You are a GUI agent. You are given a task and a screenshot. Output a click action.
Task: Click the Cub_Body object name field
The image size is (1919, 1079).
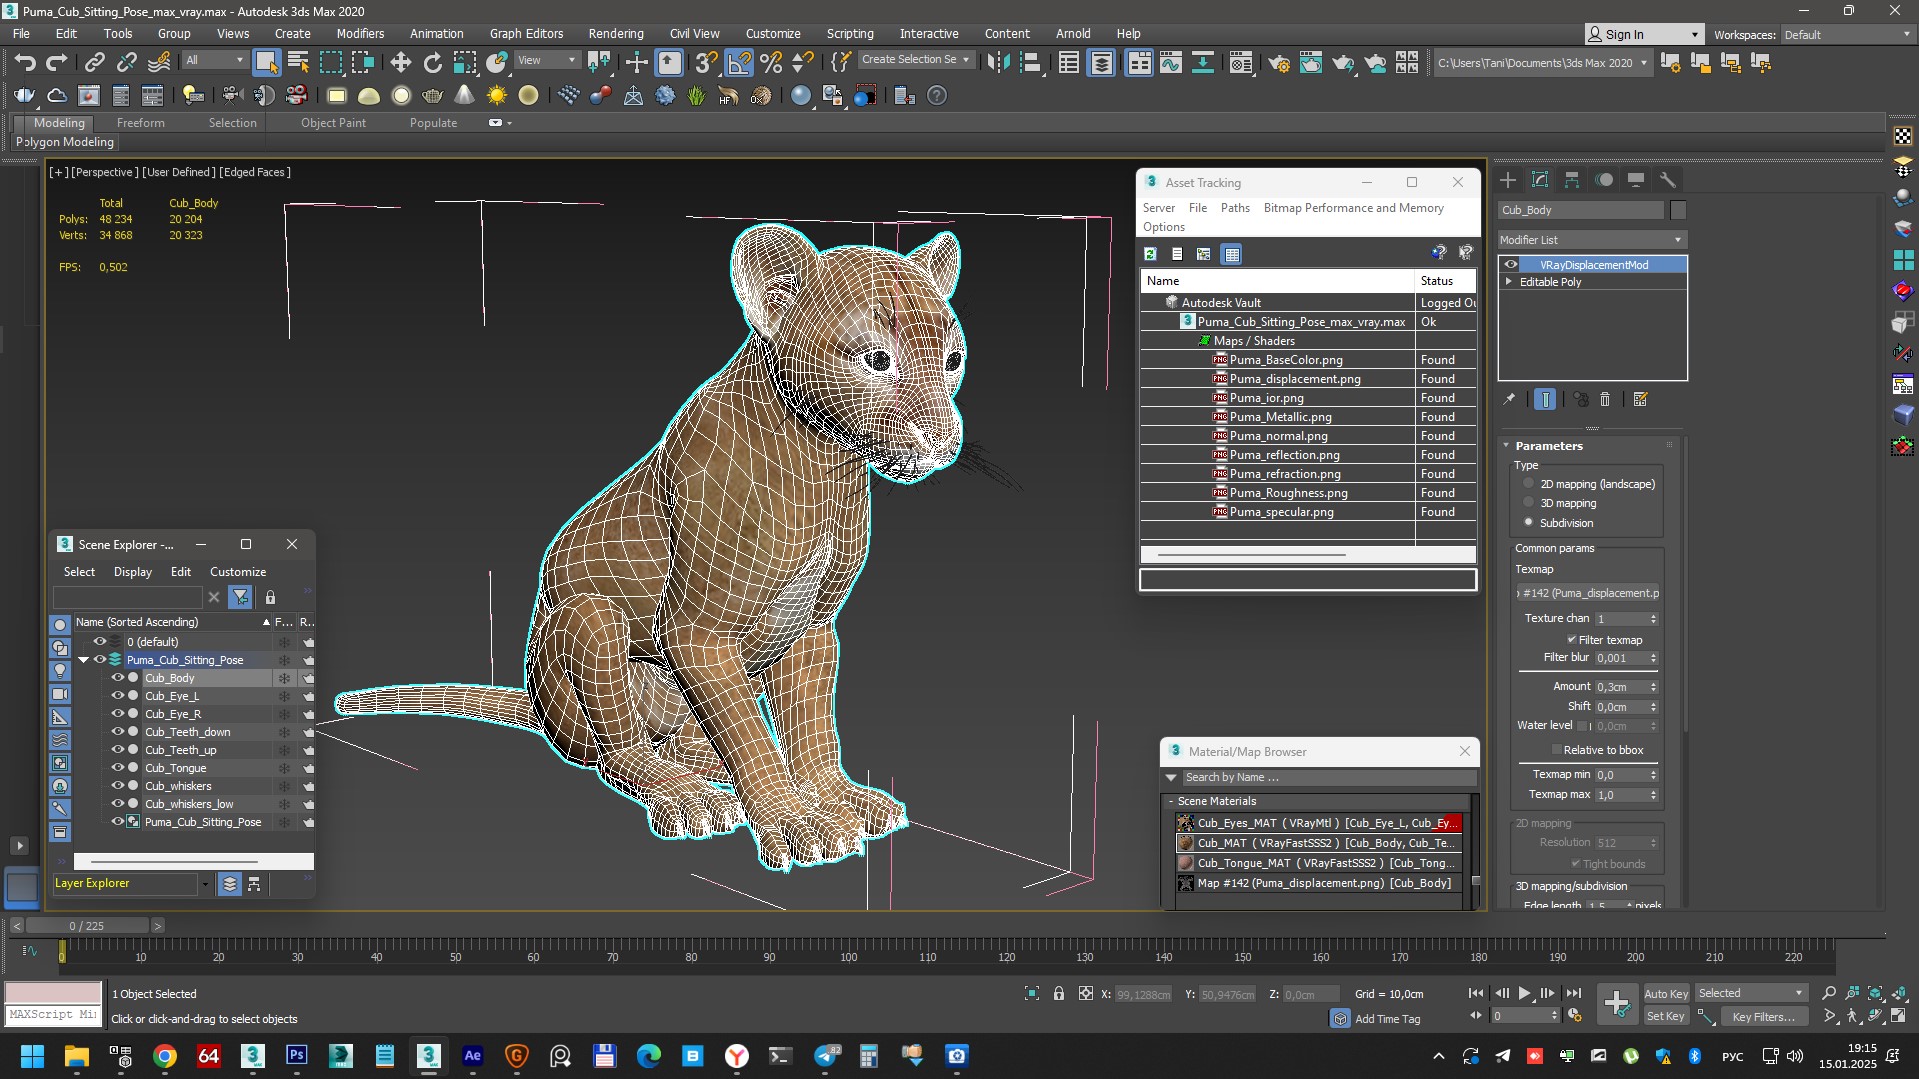coord(1580,210)
